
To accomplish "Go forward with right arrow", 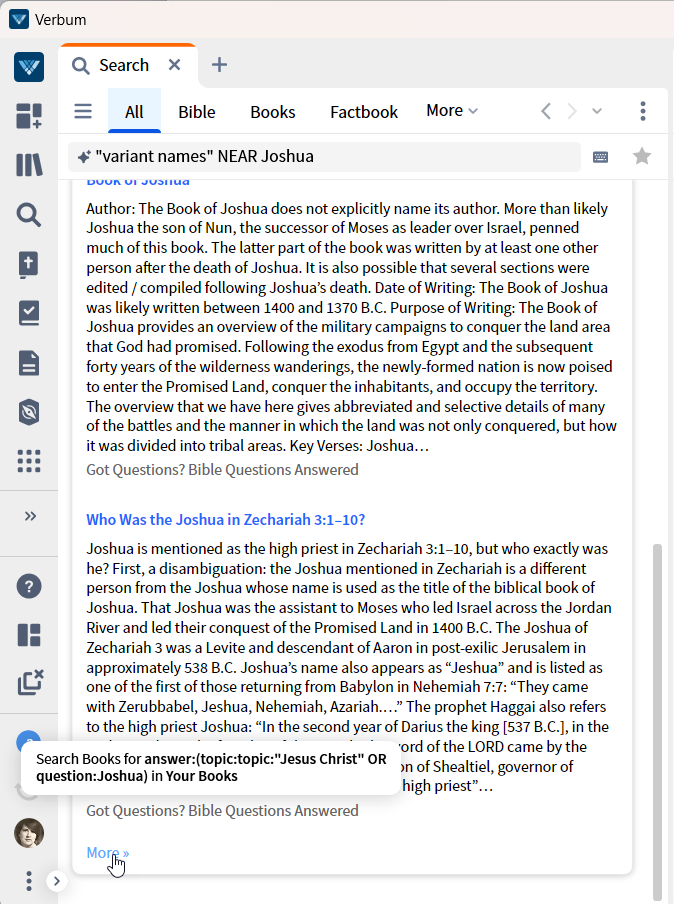I will (x=571, y=111).
